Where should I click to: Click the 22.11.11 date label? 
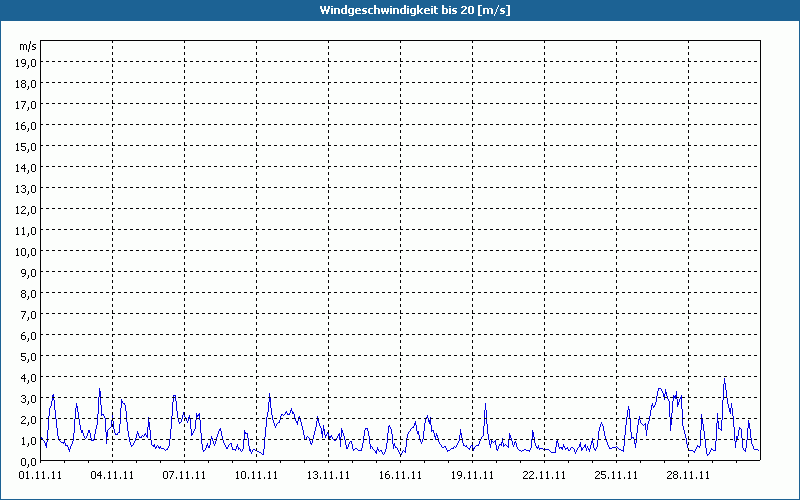[544, 476]
